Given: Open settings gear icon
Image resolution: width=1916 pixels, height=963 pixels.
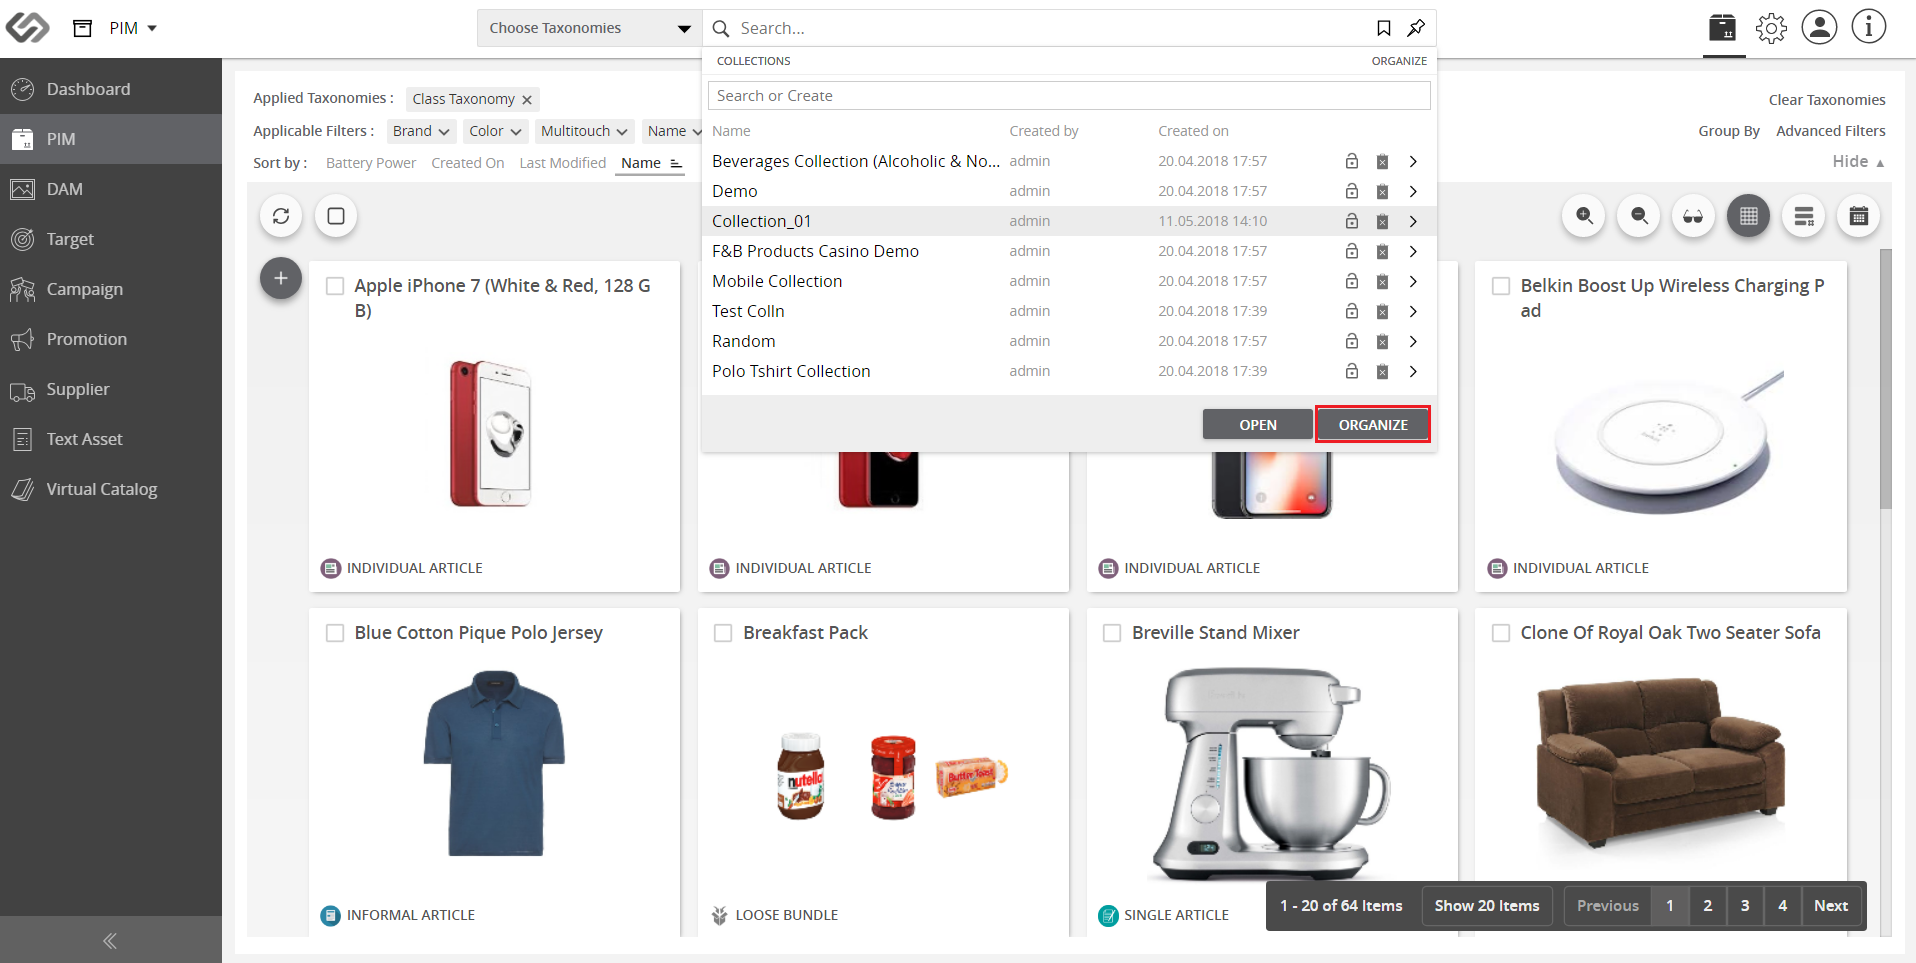Looking at the screenshot, I should tap(1771, 28).
